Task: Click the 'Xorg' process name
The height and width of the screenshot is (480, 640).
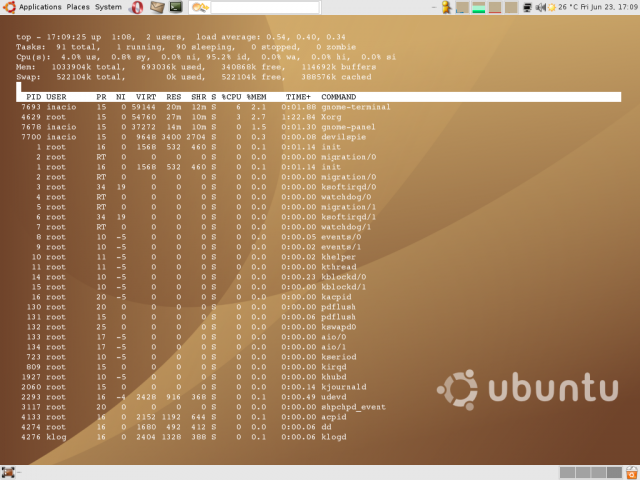Action: tap(331, 117)
